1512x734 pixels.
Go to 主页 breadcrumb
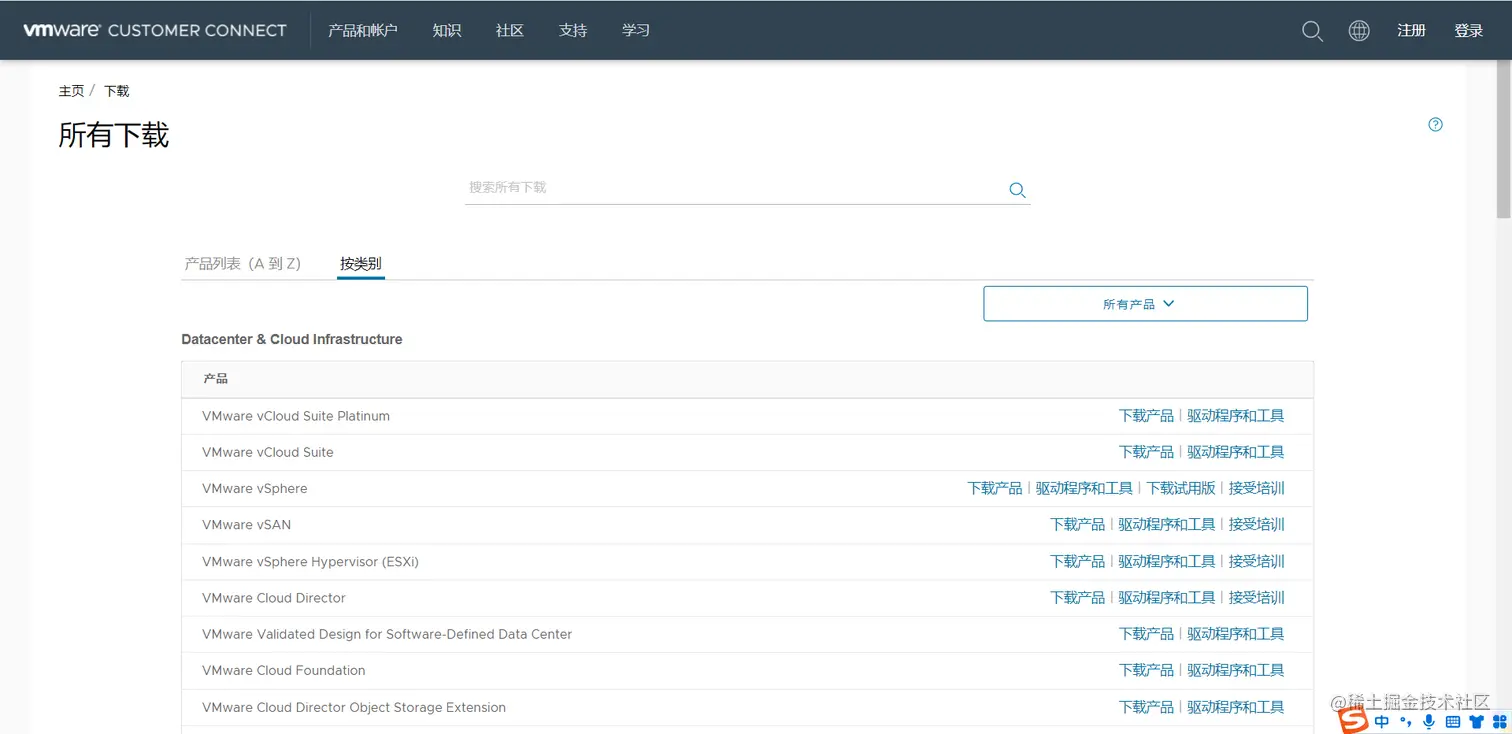click(72, 91)
